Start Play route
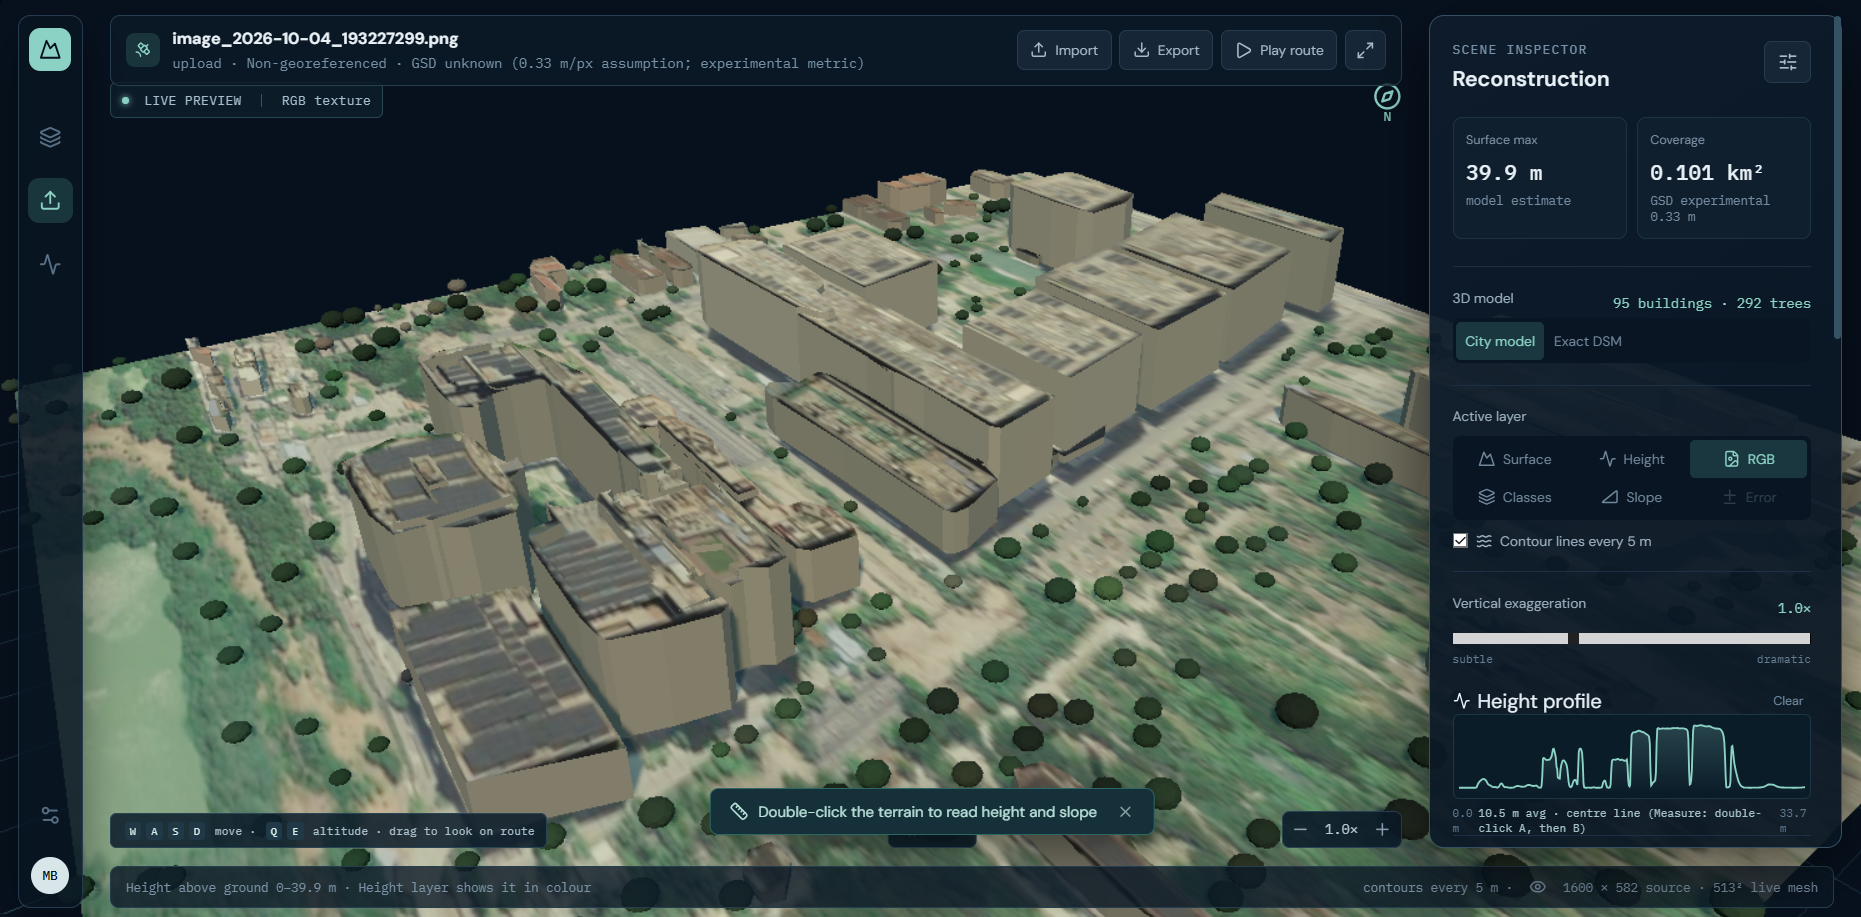This screenshot has width=1861, height=917. pyautogui.click(x=1279, y=50)
